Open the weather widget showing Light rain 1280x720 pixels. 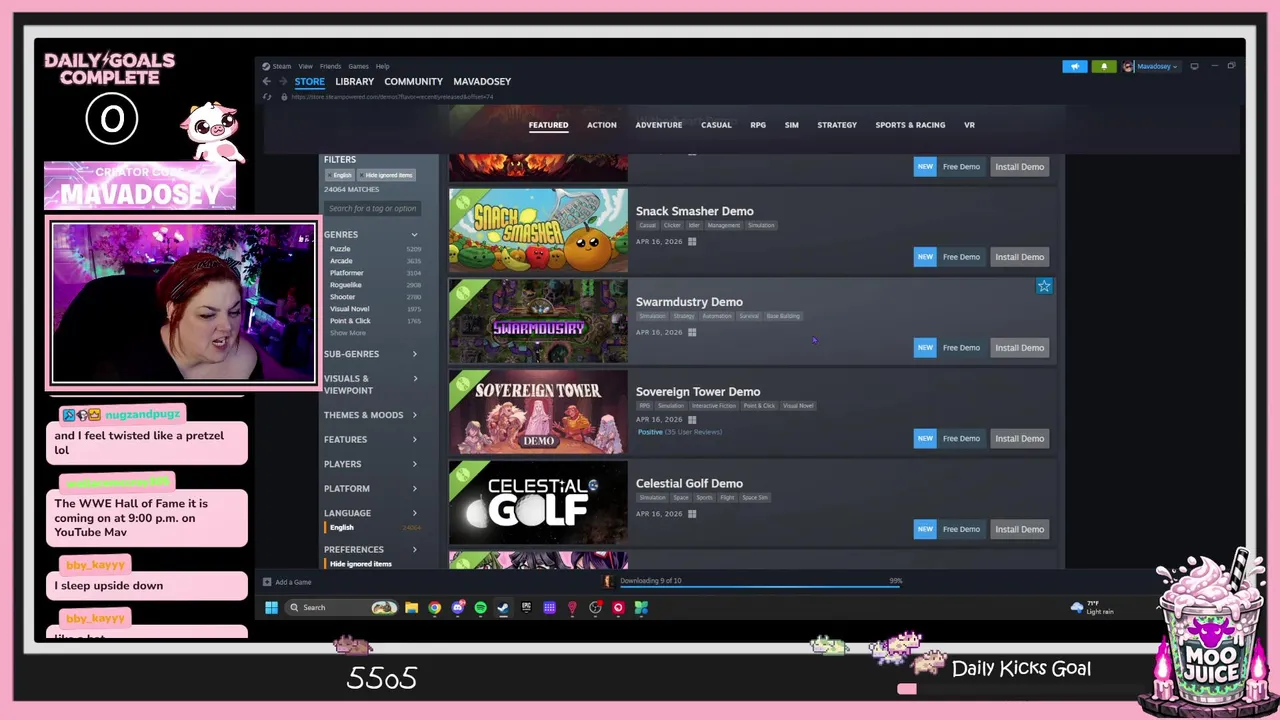click(1092, 607)
